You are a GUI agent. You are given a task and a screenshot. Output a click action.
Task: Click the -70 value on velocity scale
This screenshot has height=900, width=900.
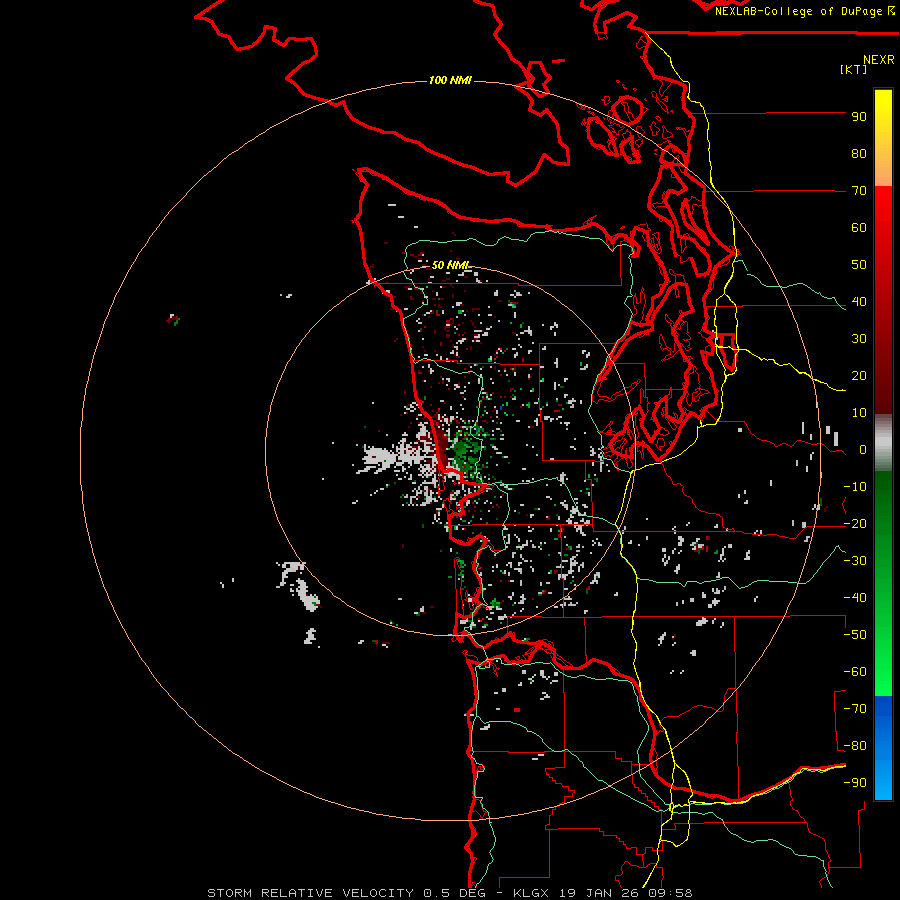pyautogui.click(x=855, y=709)
